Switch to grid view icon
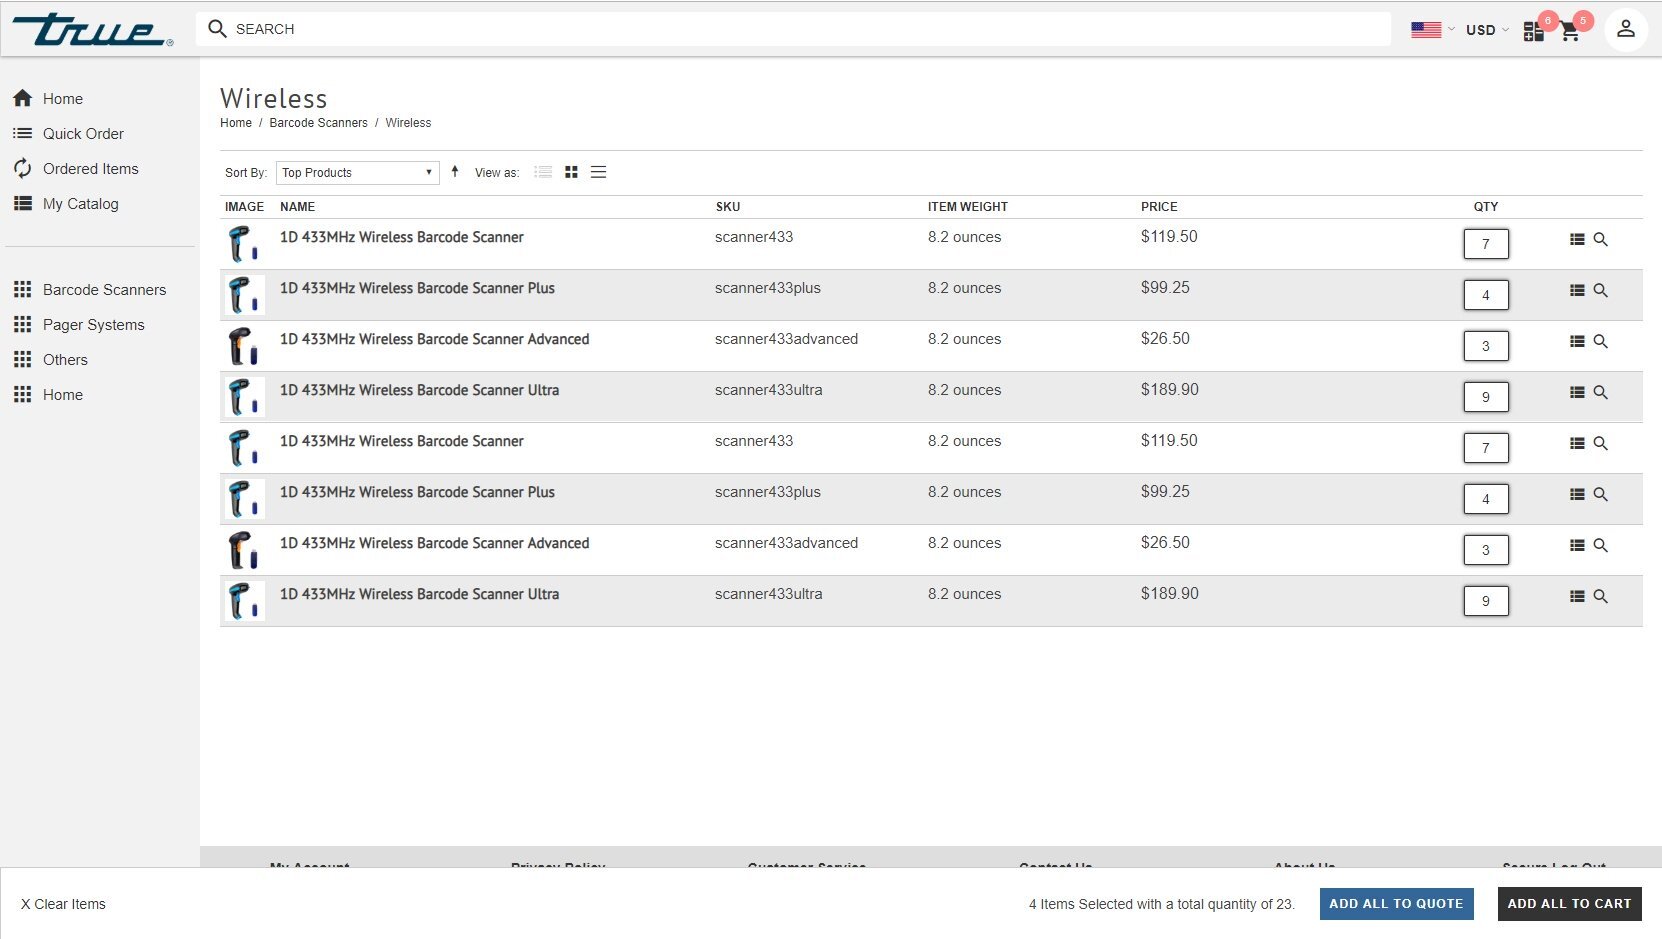 tap(571, 172)
